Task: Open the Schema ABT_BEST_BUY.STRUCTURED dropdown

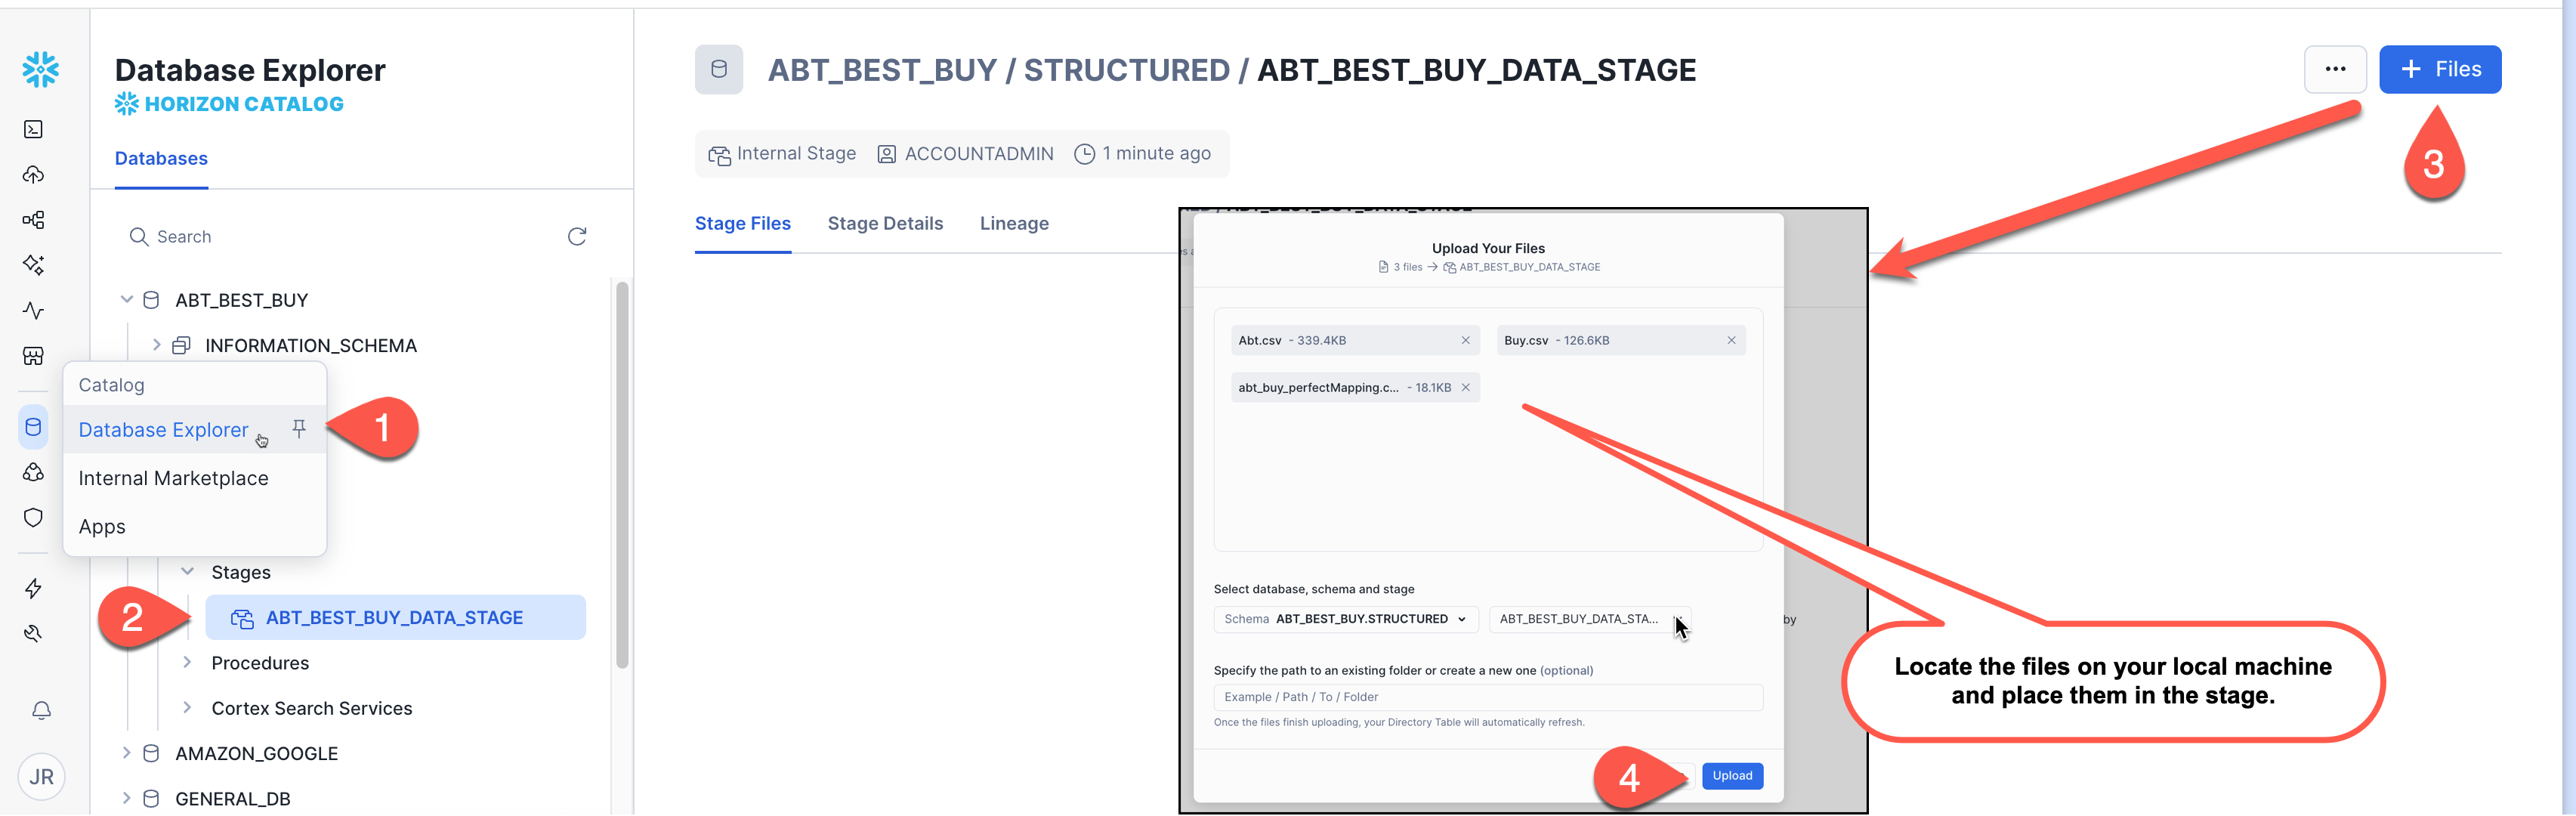Action: pos(1345,619)
